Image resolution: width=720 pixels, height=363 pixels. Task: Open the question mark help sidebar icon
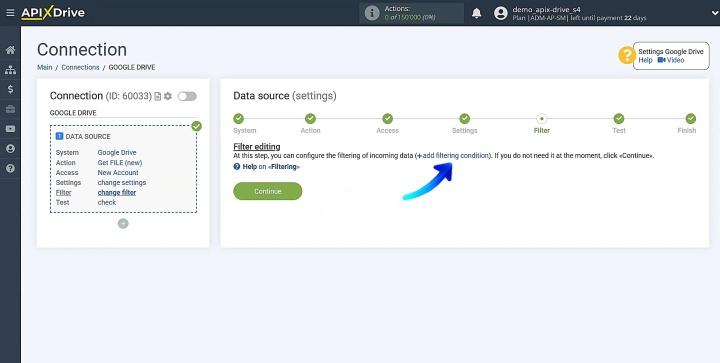tap(10, 168)
